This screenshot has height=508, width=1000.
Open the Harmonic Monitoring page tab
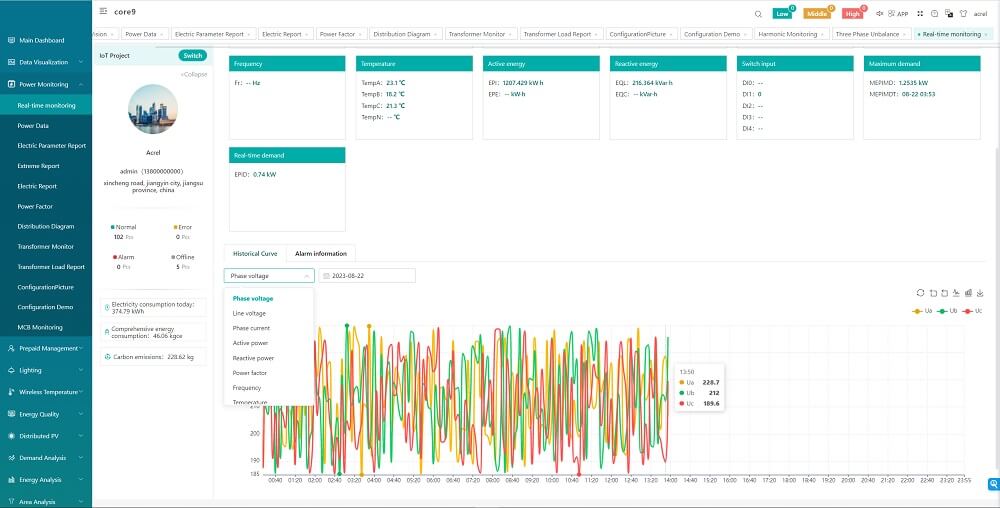click(787, 34)
